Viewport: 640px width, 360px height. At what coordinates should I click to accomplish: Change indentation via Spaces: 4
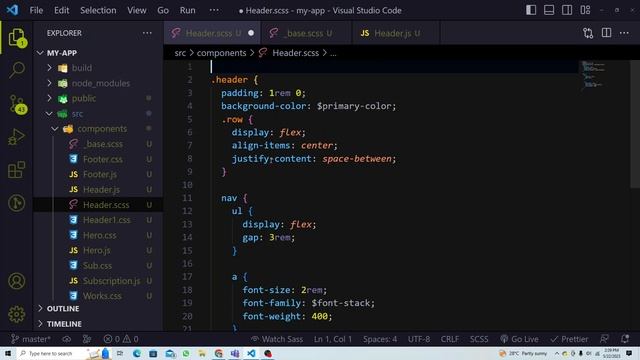click(380, 339)
